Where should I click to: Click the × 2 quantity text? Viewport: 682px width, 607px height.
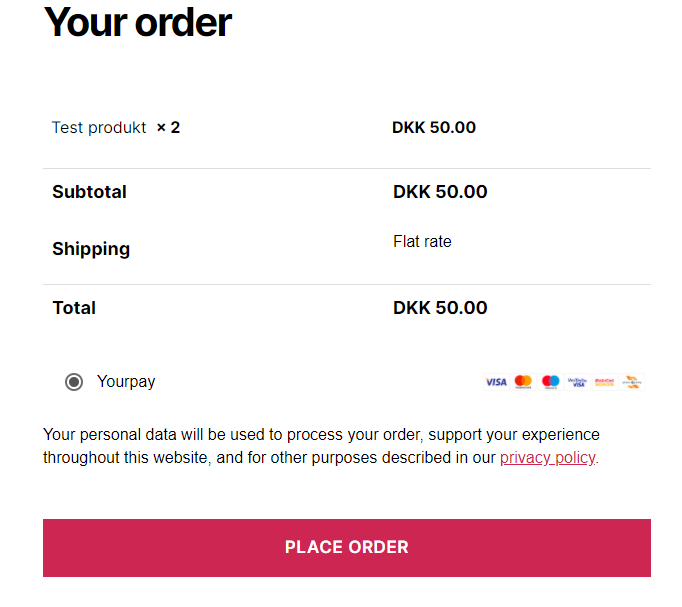168,127
